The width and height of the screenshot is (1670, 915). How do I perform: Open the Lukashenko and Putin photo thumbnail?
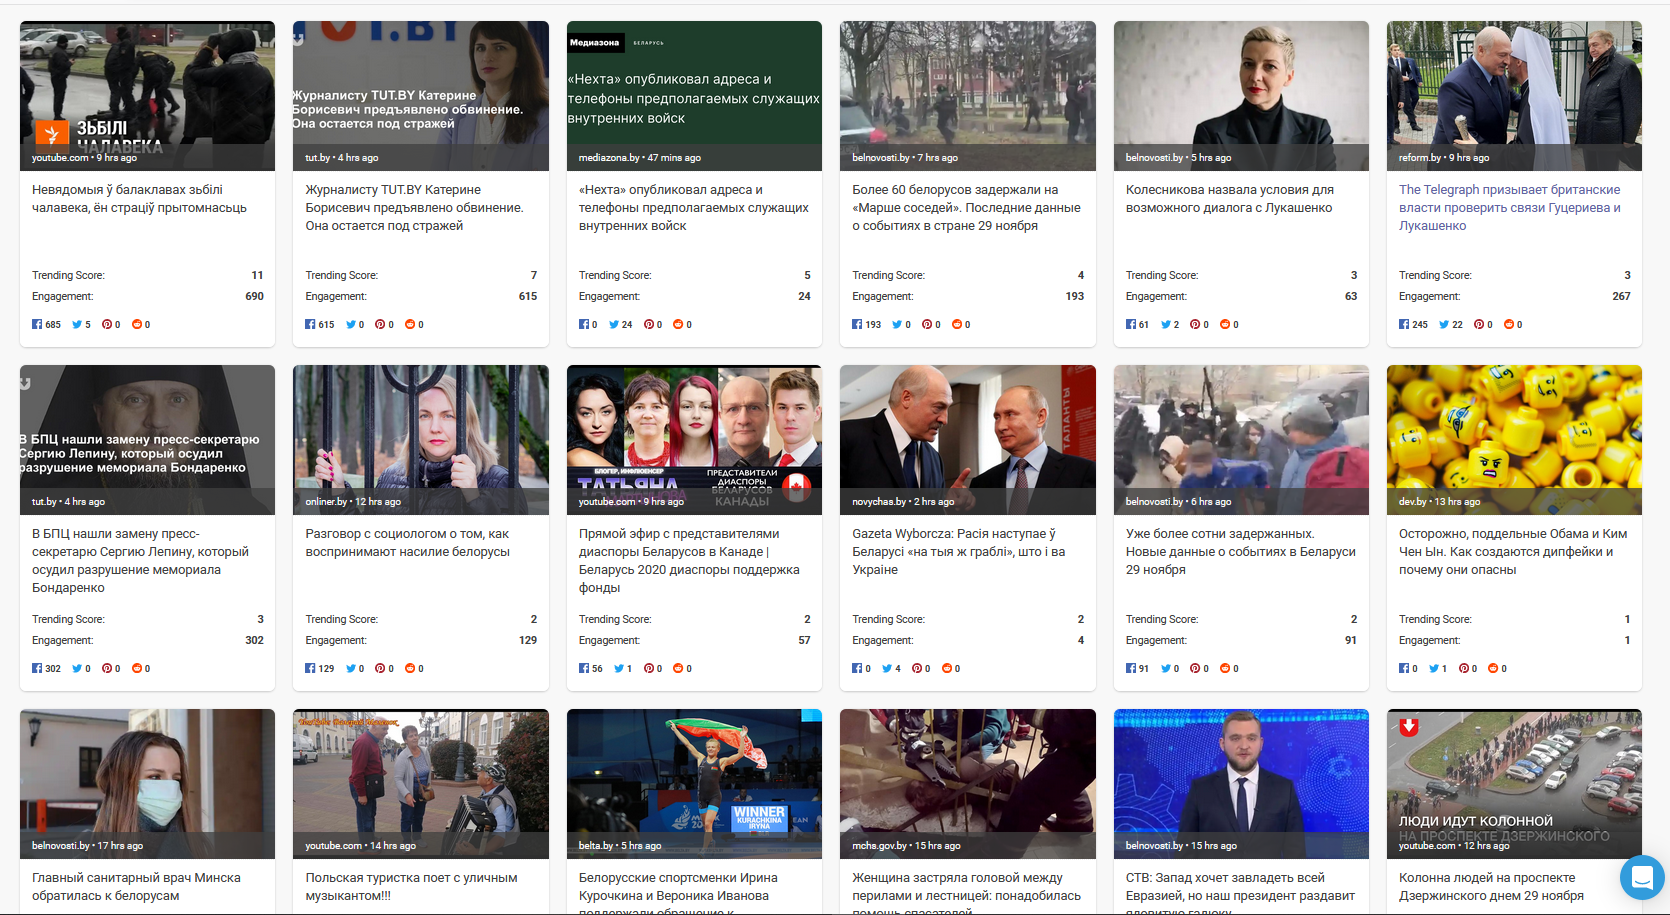967,430
